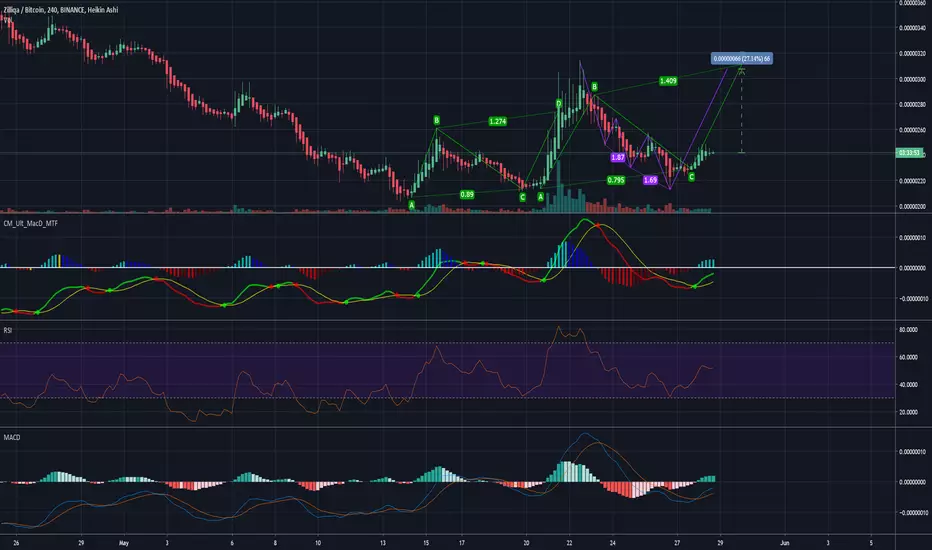Click the B point label beside 1.409
This screenshot has width=932, height=550.
click(x=594, y=87)
